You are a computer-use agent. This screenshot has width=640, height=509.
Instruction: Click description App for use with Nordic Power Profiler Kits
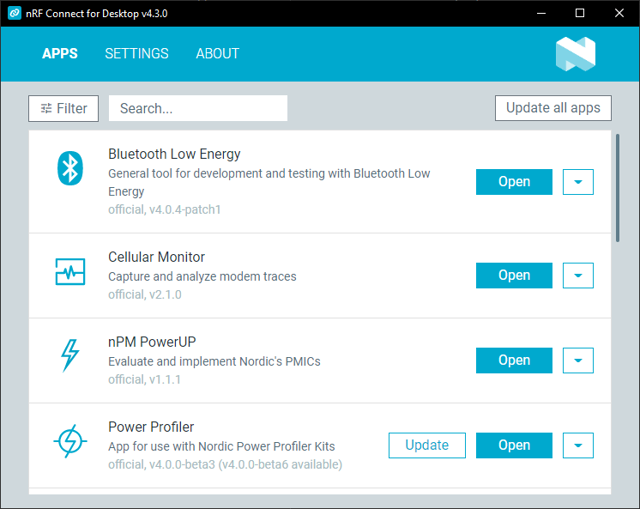pyautogui.click(x=221, y=446)
